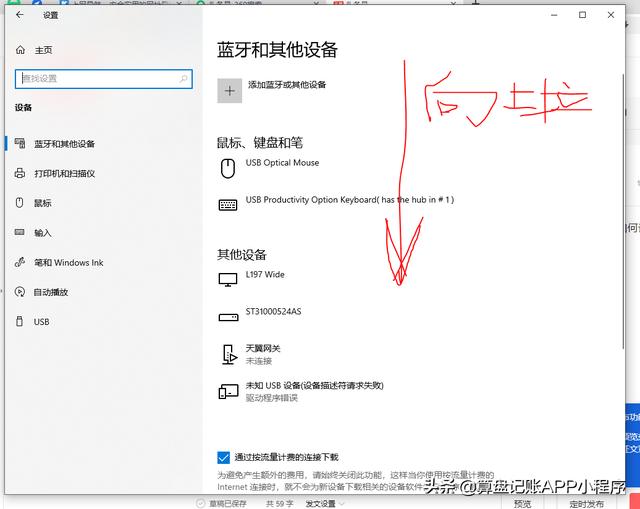Select the 未知 USB 设备 entry
The width and height of the screenshot is (640, 509).
click(301, 391)
